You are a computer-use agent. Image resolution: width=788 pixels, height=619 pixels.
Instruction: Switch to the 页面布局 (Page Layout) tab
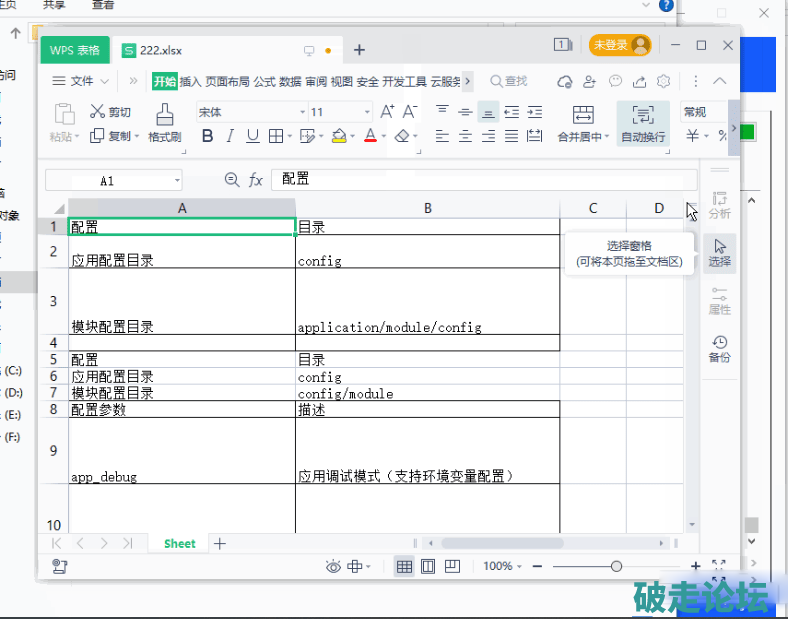click(x=227, y=81)
